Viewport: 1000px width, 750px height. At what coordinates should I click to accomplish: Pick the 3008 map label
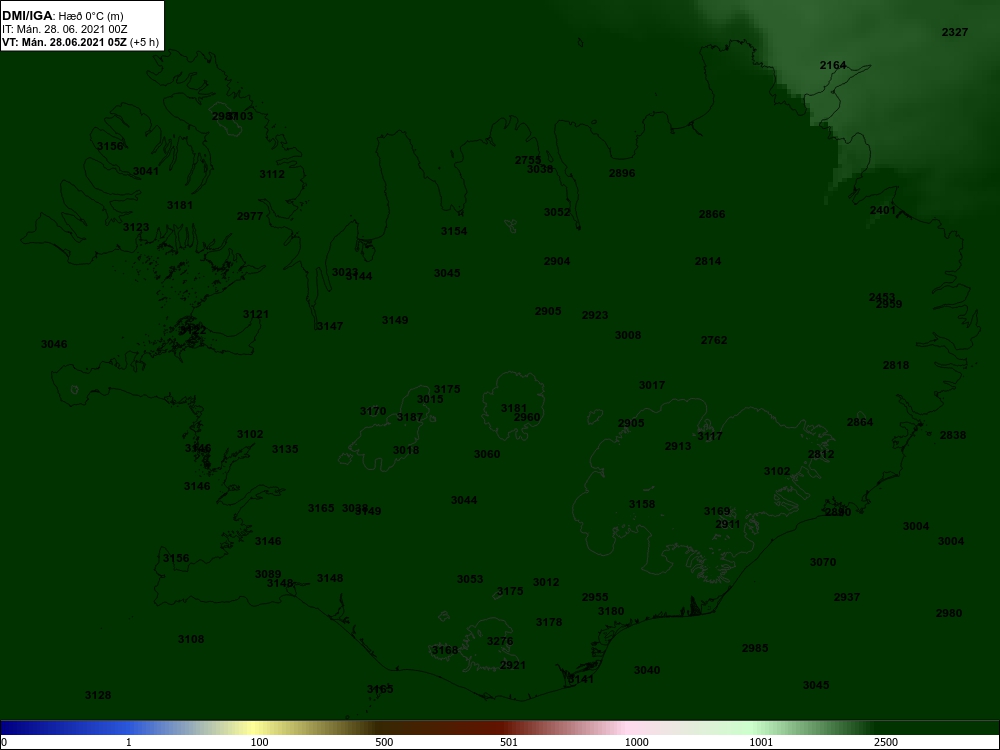(628, 335)
